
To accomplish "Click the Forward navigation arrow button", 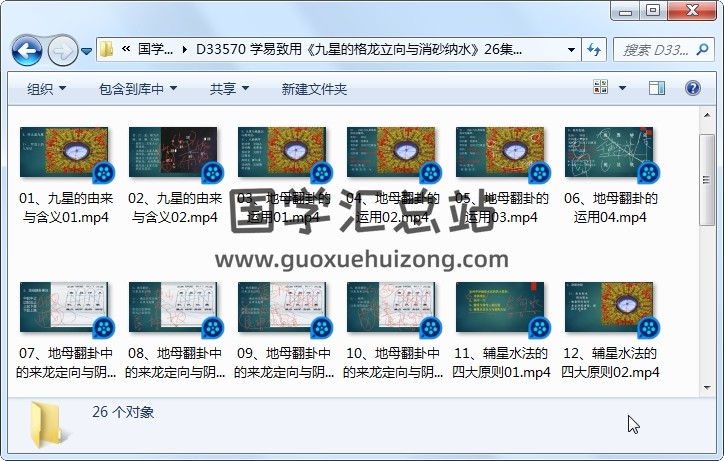I will 63,50.
